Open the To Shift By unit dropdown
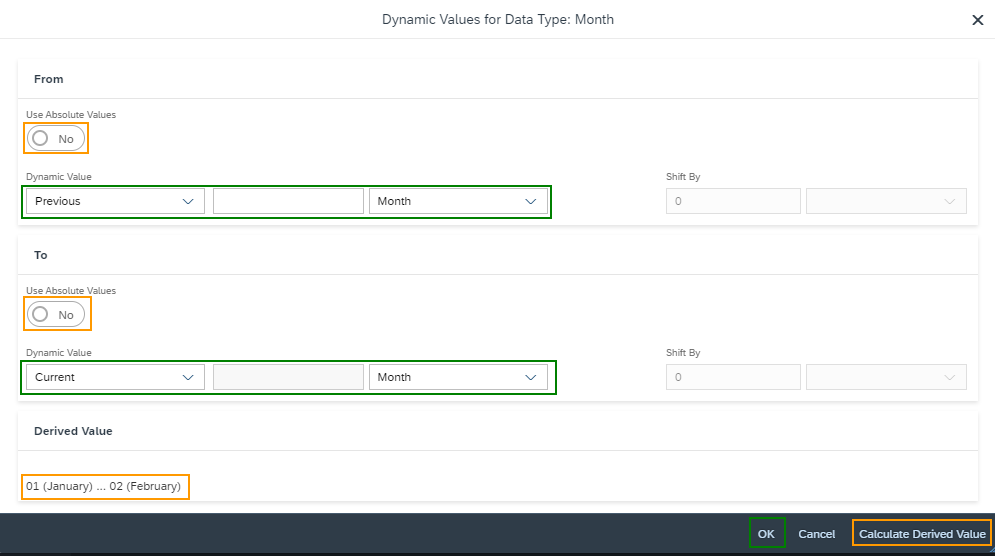This screenshot has height=556, width=995. tap(886, 377)
